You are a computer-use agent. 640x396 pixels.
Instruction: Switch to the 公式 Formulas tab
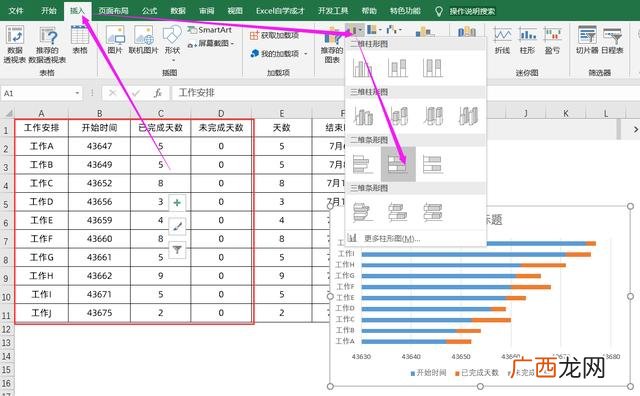pyautogui.click(x=149, y=11)
